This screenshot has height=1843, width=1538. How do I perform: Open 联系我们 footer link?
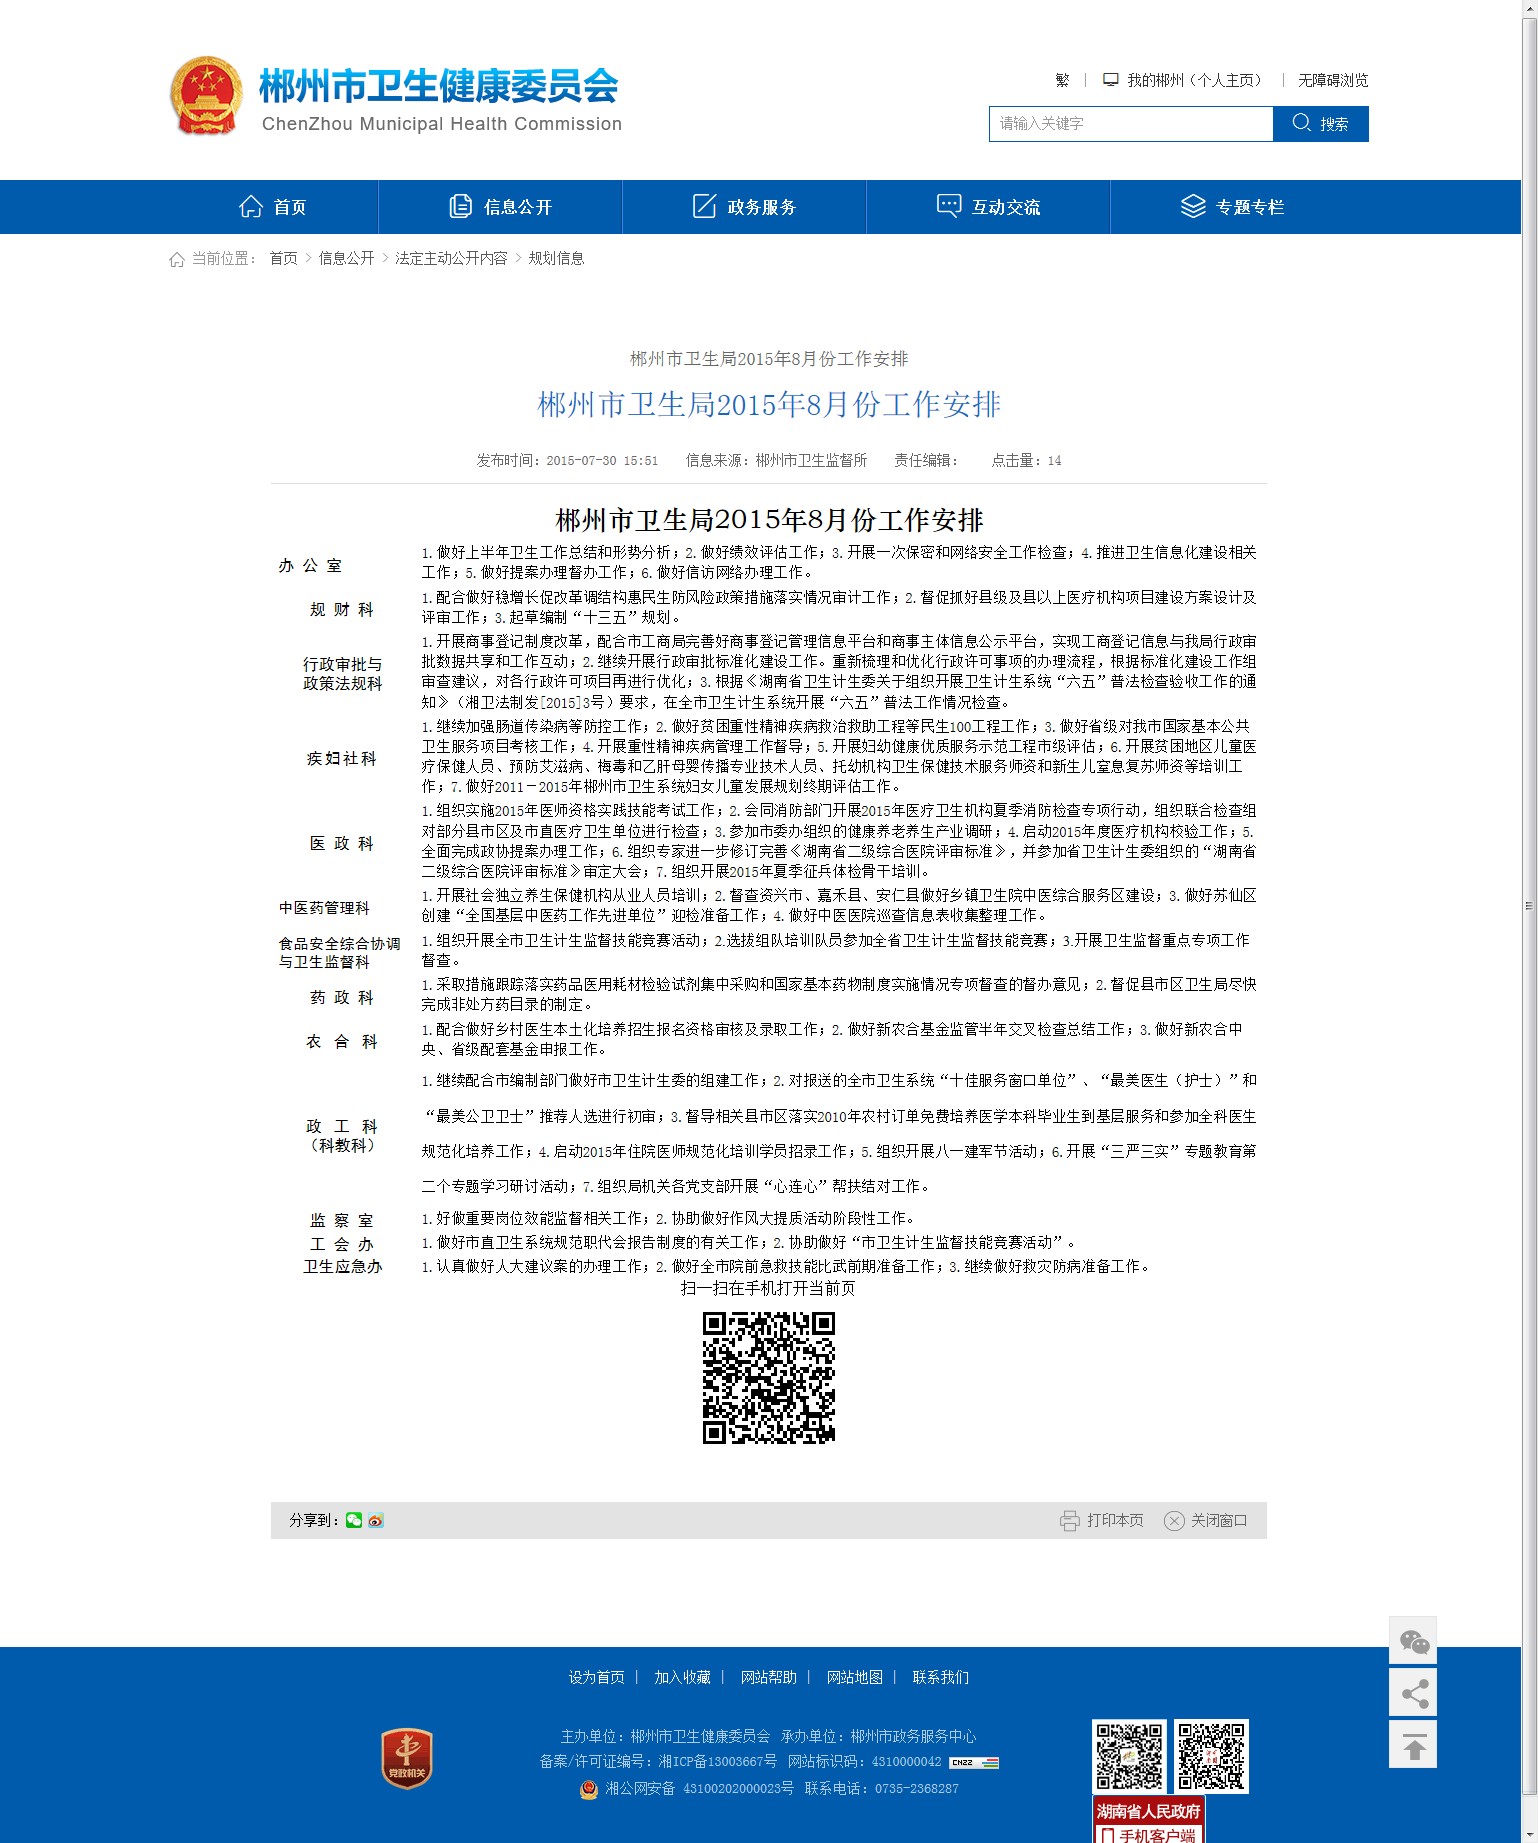pyautogui.click(x=941, y=1678)
